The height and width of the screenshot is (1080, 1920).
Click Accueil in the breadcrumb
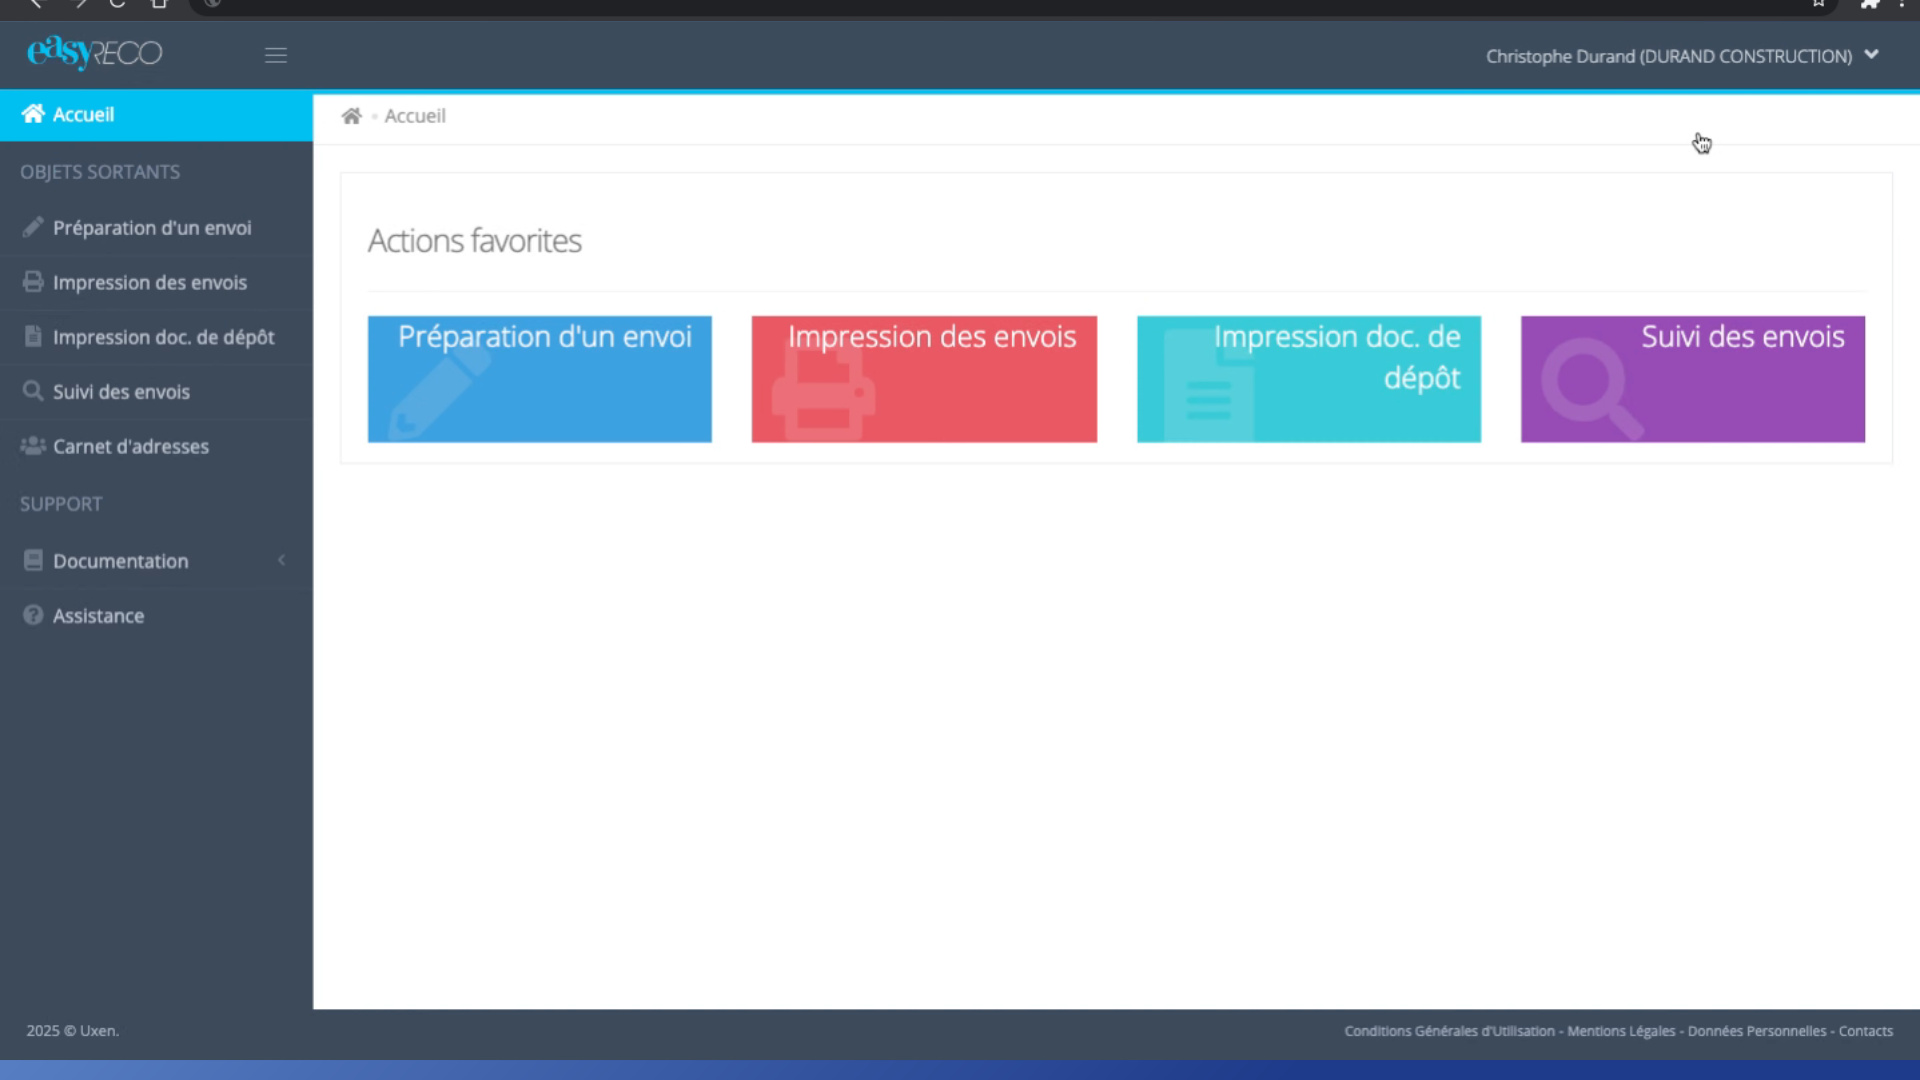pos(415,116)
